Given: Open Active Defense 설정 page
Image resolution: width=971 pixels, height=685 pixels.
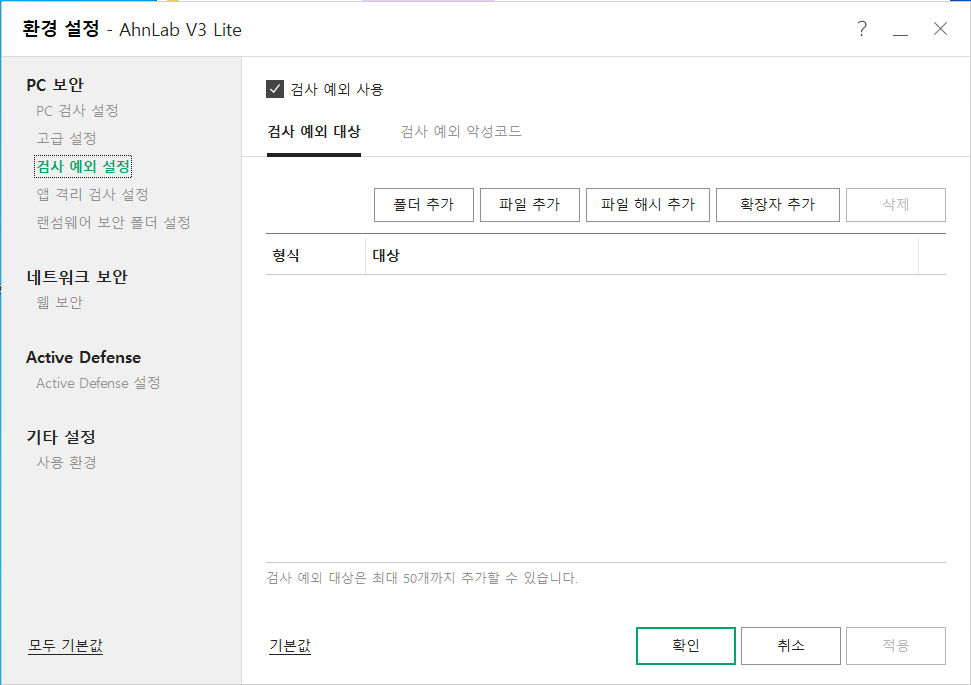Looking at the screenshot, I should 98,383.
